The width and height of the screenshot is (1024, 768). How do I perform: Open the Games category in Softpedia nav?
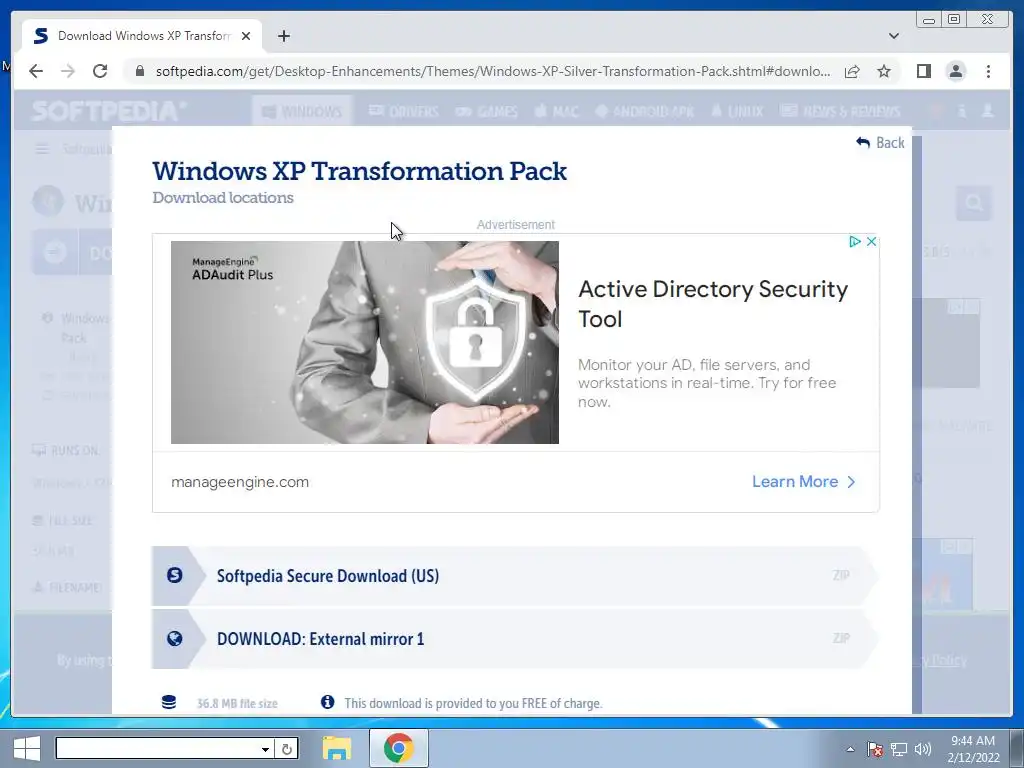[487, 111]
